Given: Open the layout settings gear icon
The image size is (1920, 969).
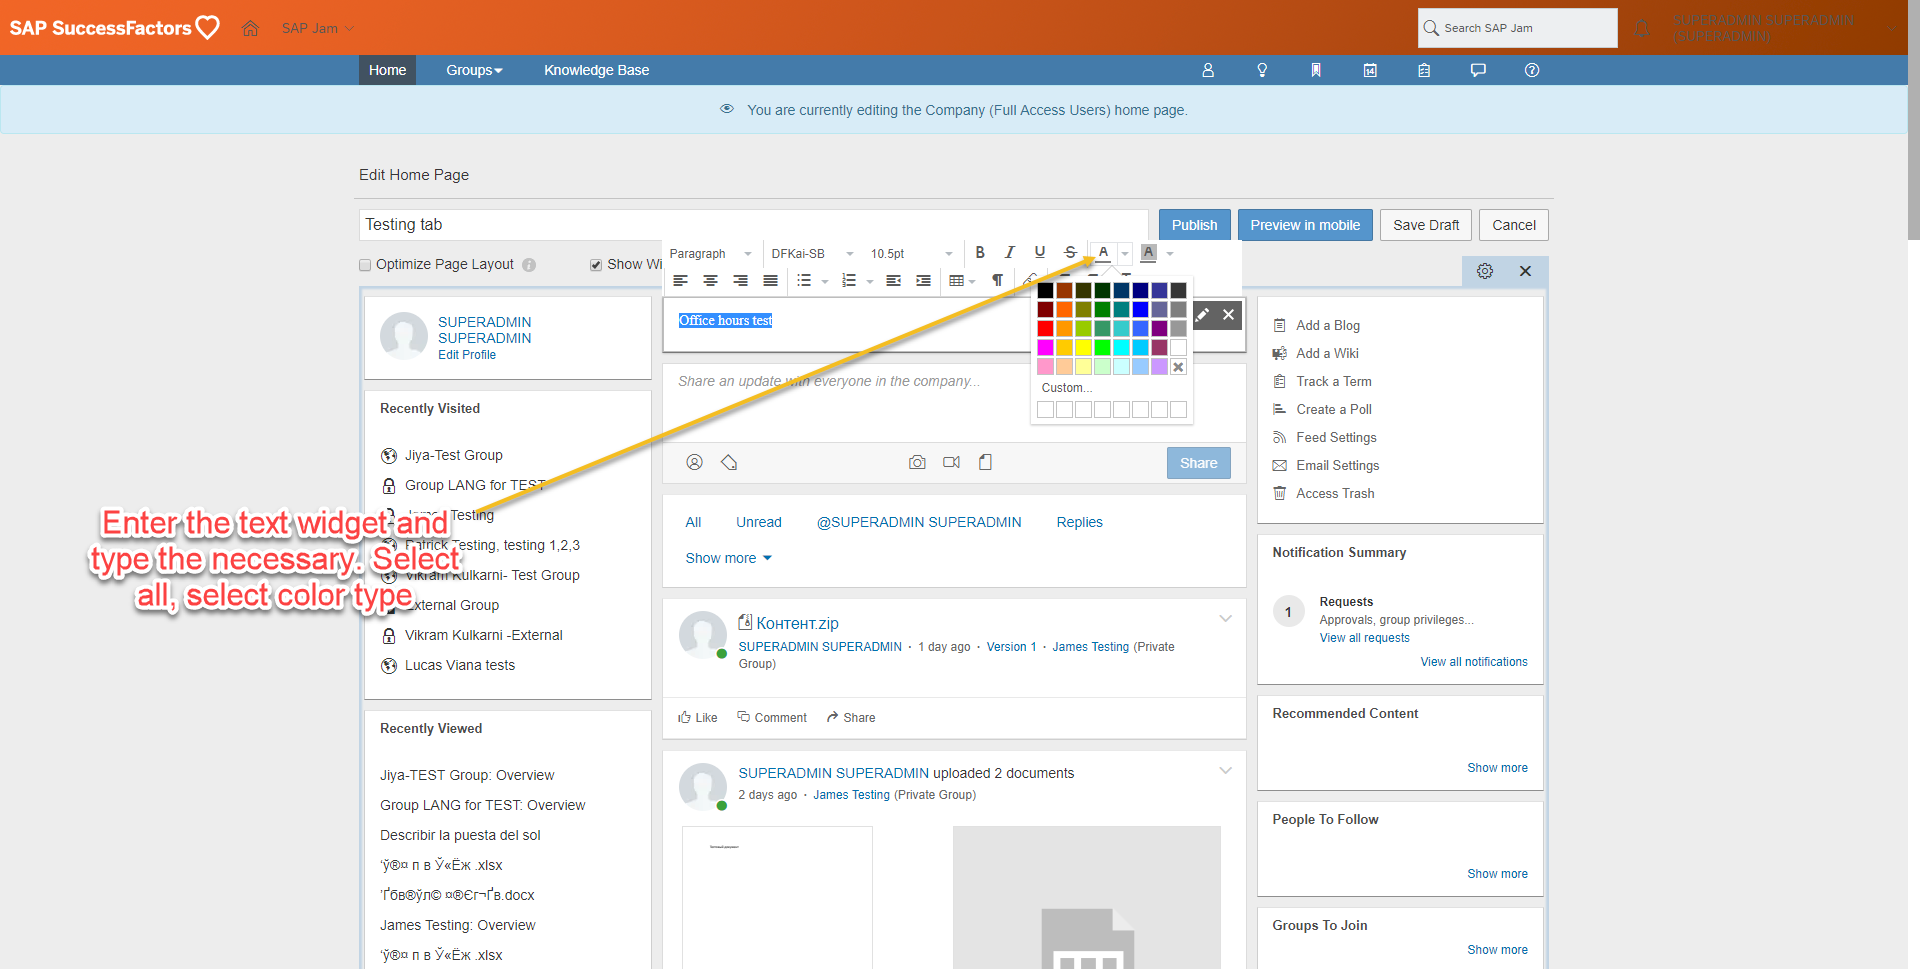Looking at the screenshot, I should pos(1485,271).
